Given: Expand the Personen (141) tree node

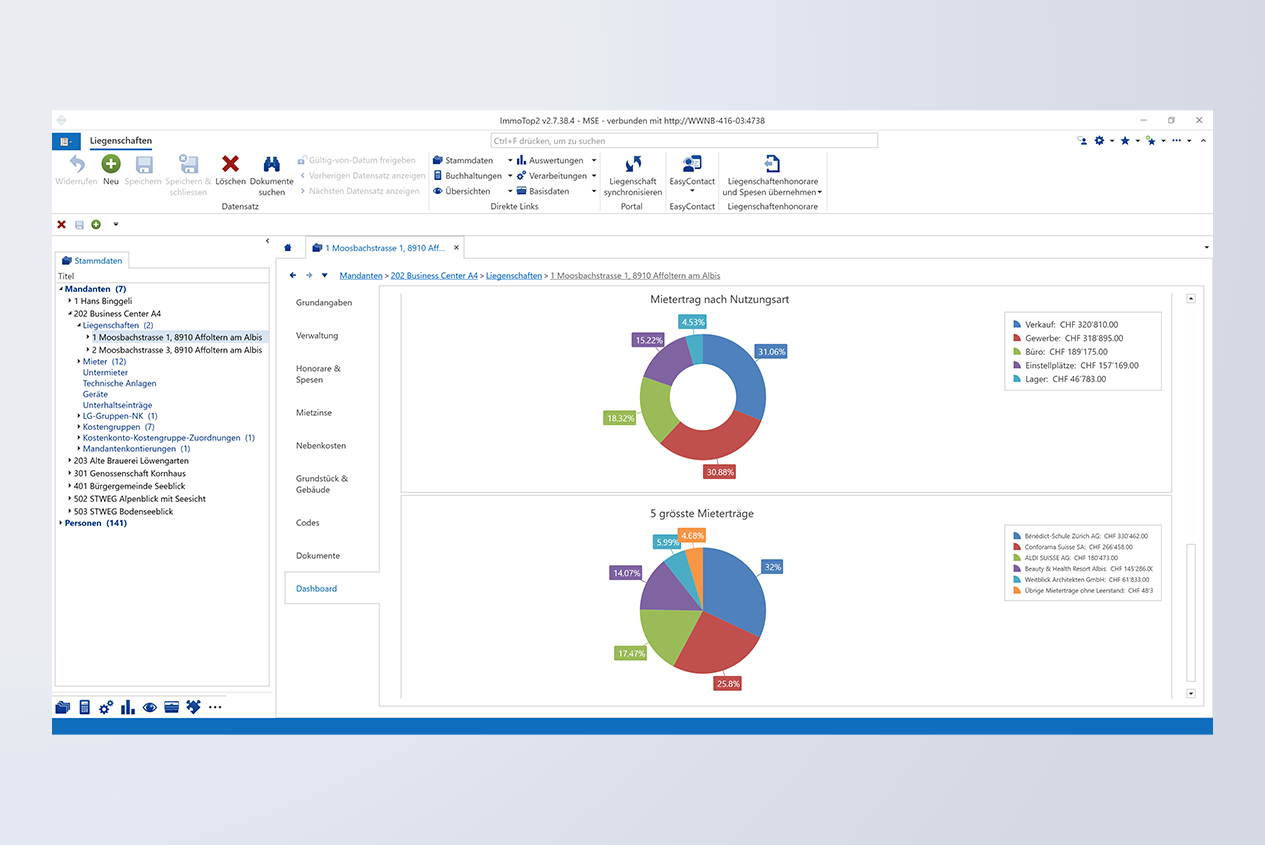Looking at the screenshot, I should tap(59, 522).
